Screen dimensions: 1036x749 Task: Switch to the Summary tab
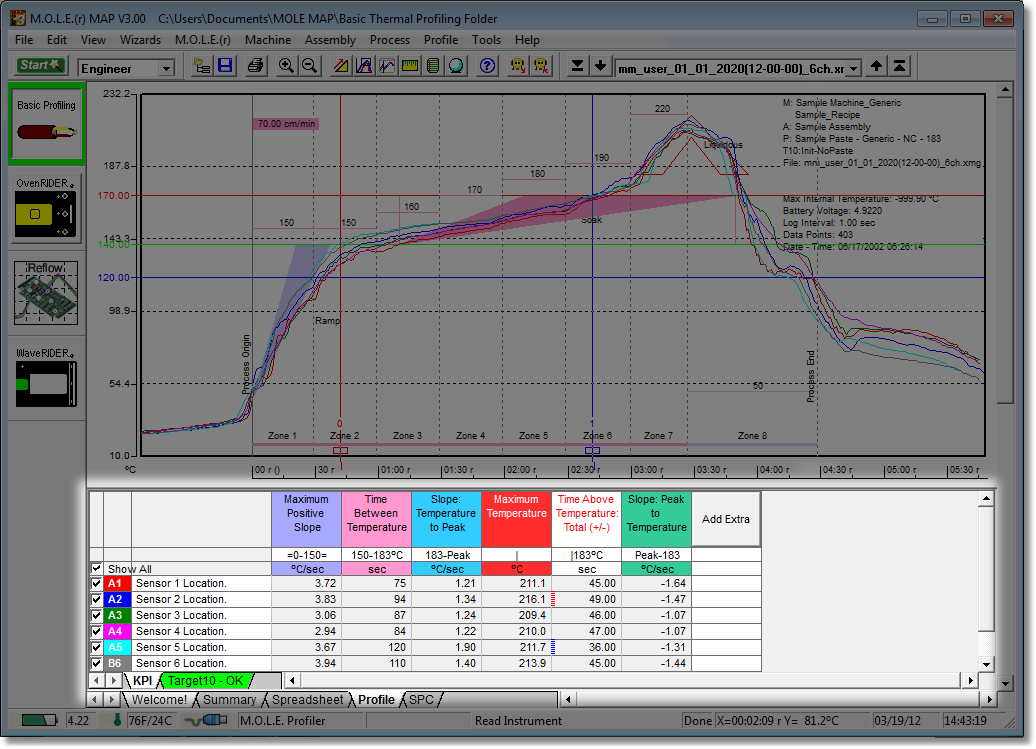pyautogui.click(x=229, y=699)
